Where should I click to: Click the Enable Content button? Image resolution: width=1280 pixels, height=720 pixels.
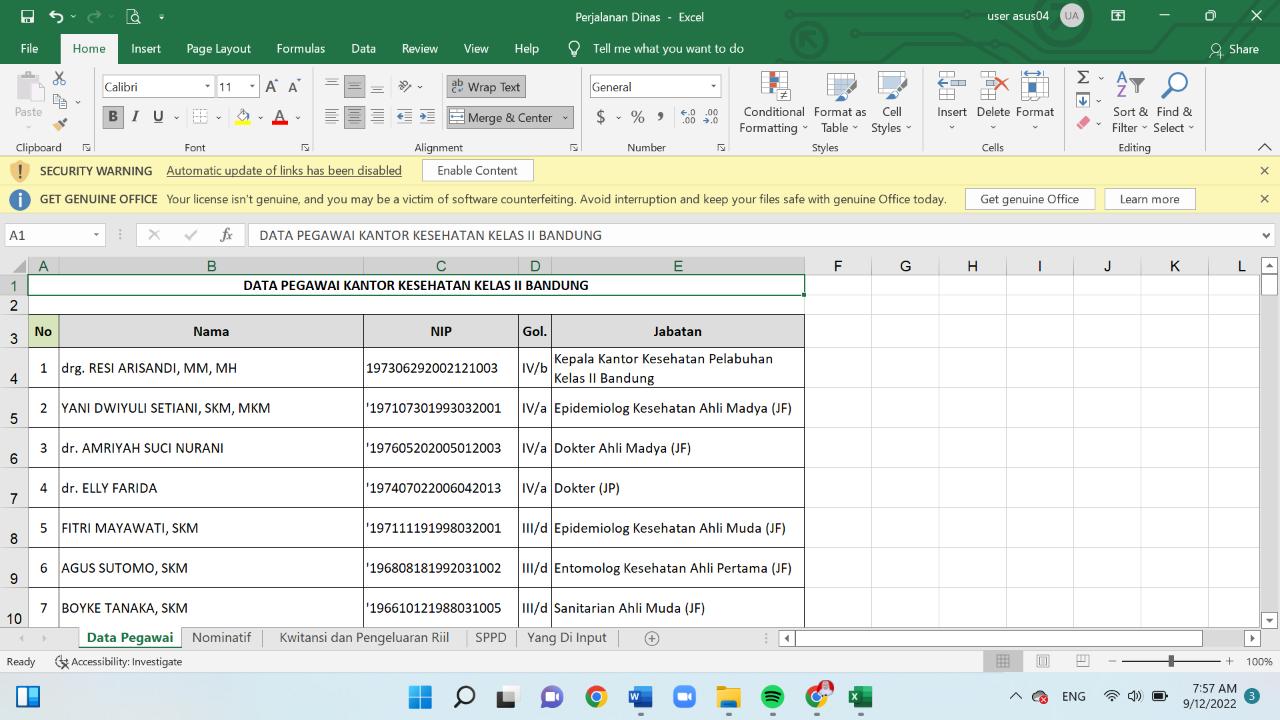click(477, 170)
